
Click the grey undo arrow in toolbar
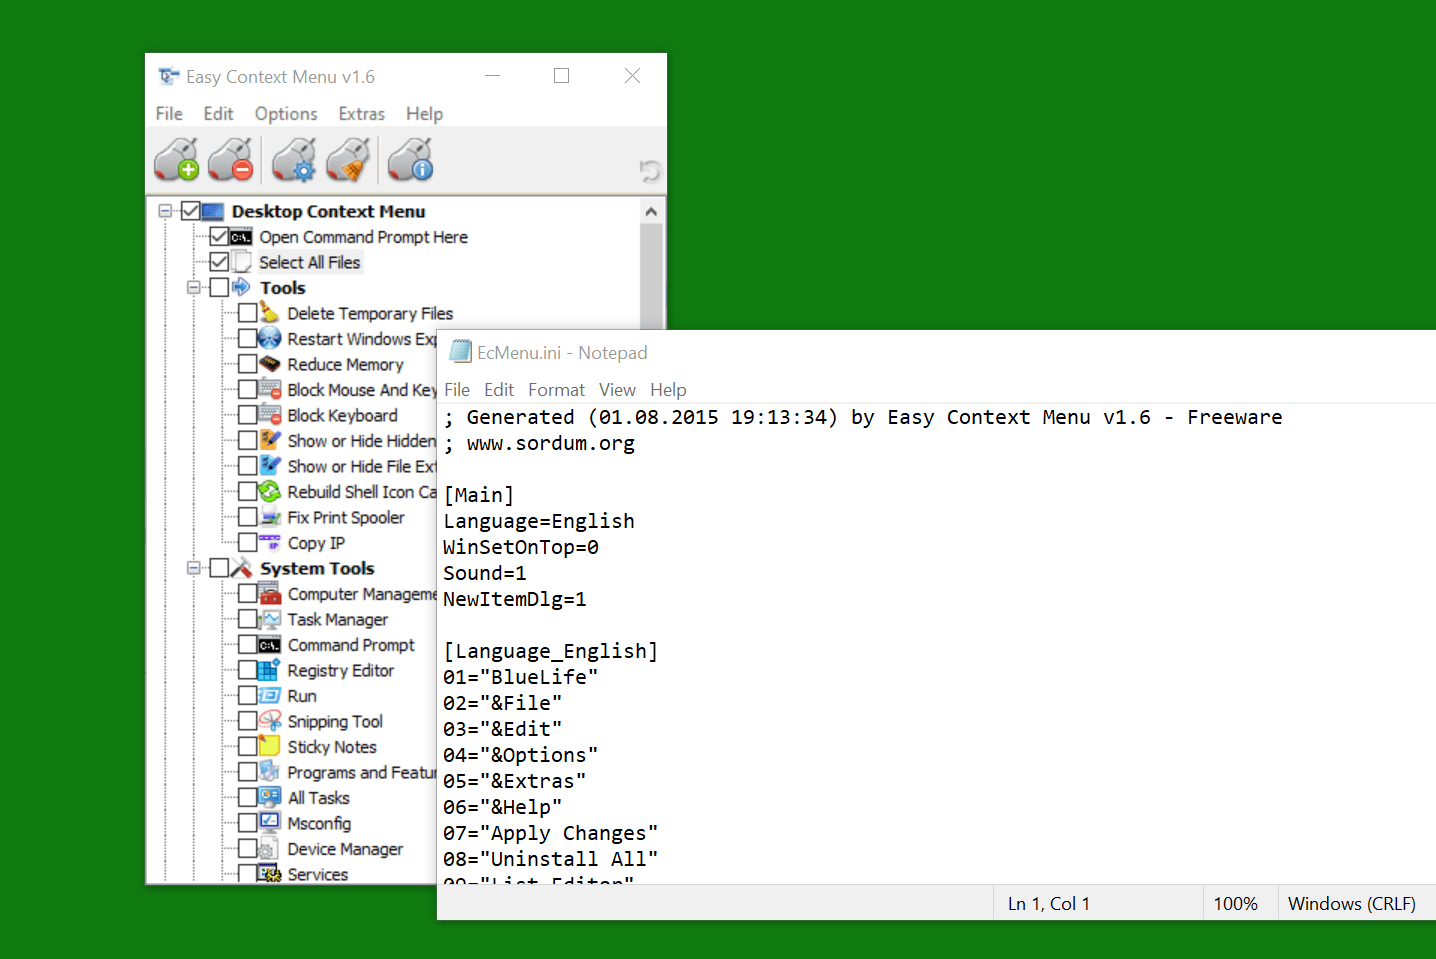click(650, 171)
